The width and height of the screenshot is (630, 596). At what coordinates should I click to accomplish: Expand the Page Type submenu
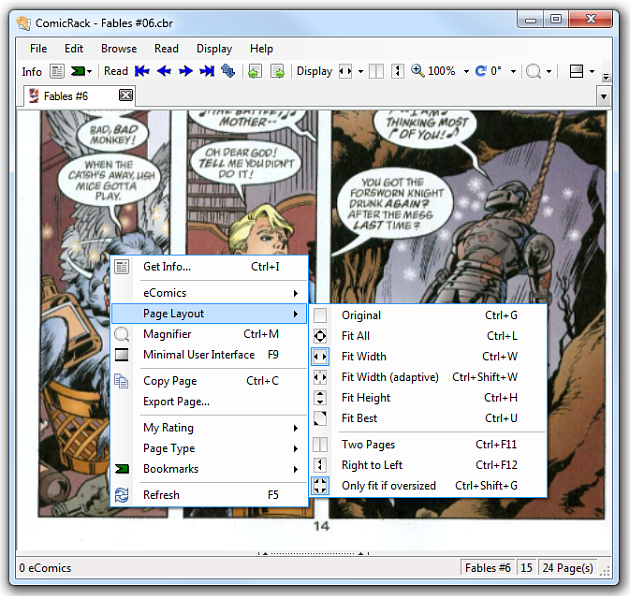coord(209,448)
